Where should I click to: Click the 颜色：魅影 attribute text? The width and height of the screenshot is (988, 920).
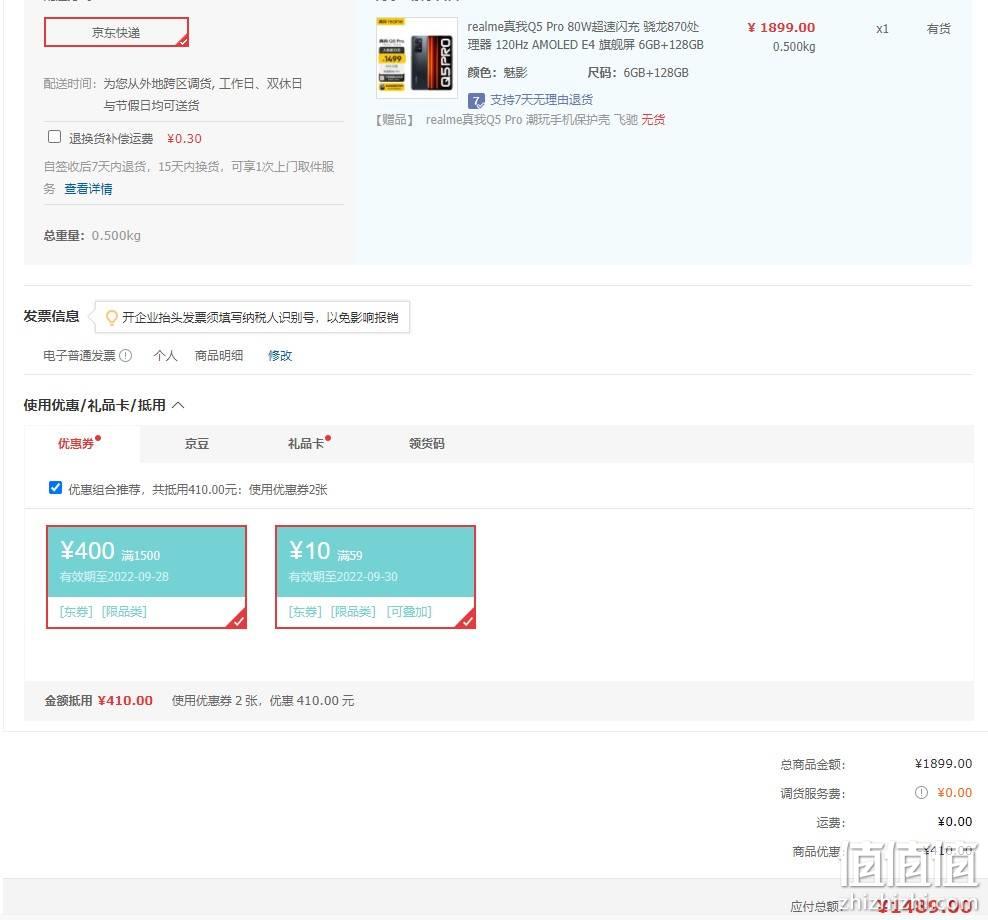tap(497, 72)
